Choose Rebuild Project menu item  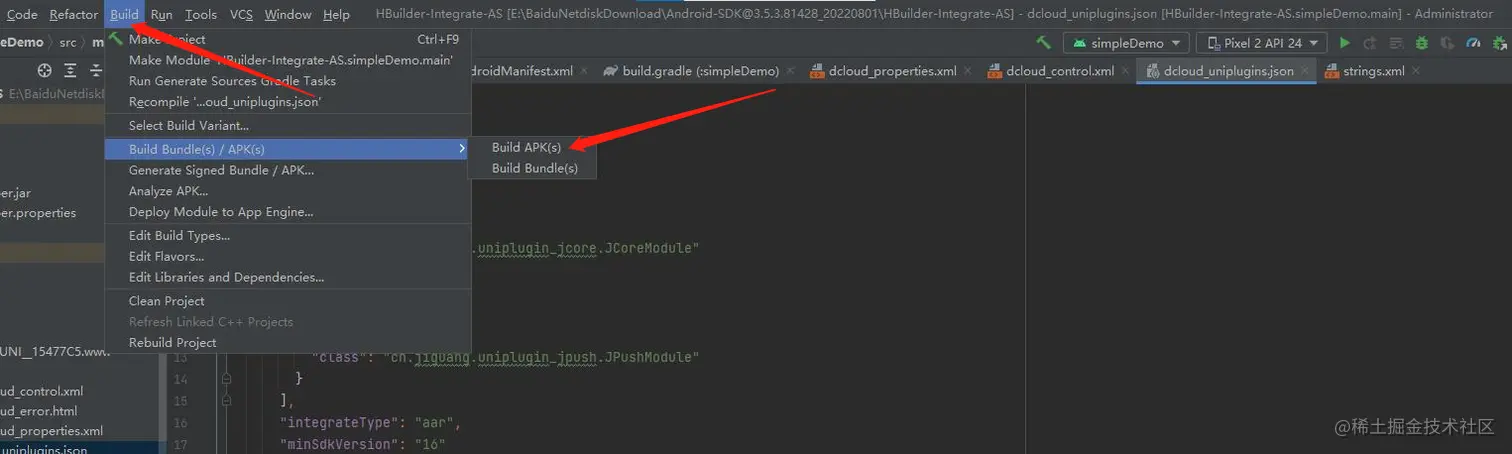coord(288,342)
